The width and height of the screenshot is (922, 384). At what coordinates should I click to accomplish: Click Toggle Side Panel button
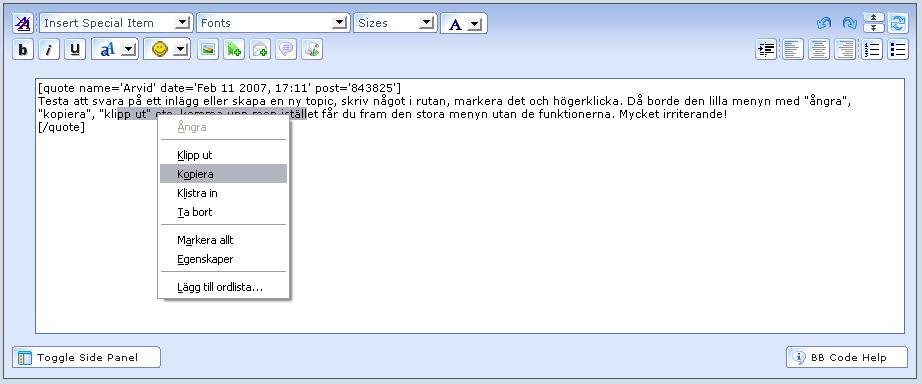coord(86,357)
